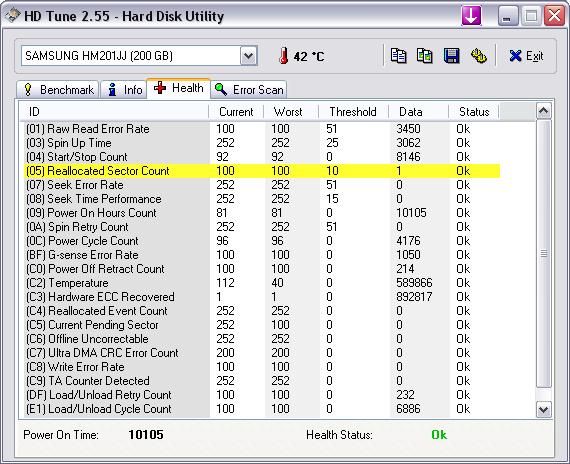
Task: Select the Seek Time Performance row
Action: point(262,199)
